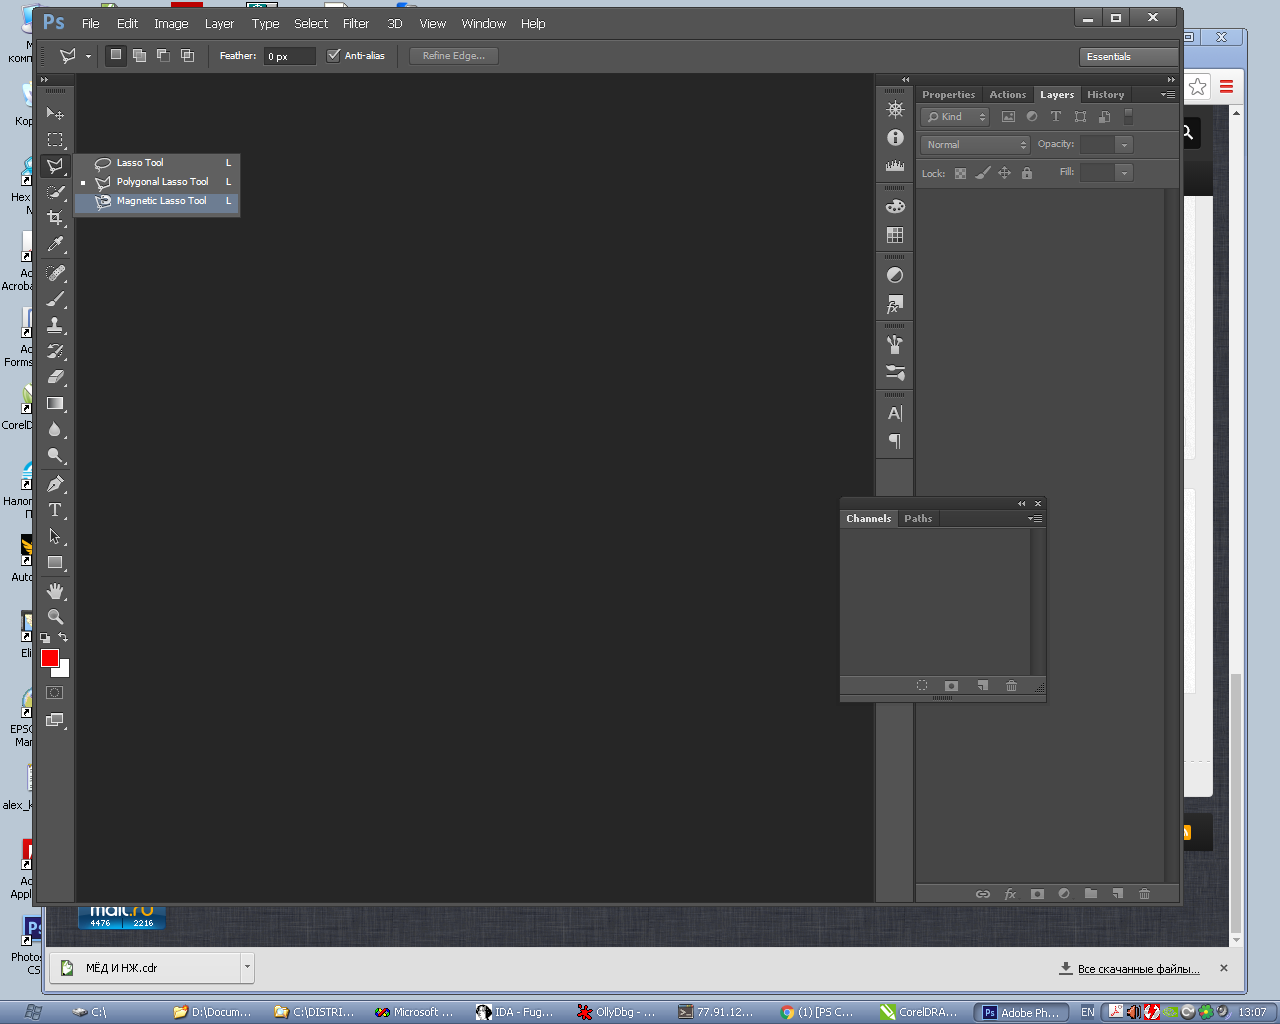Select the Rectangular Marquee tool
The height and width of the screenshot is (1024, 1280).
[55, 140]
